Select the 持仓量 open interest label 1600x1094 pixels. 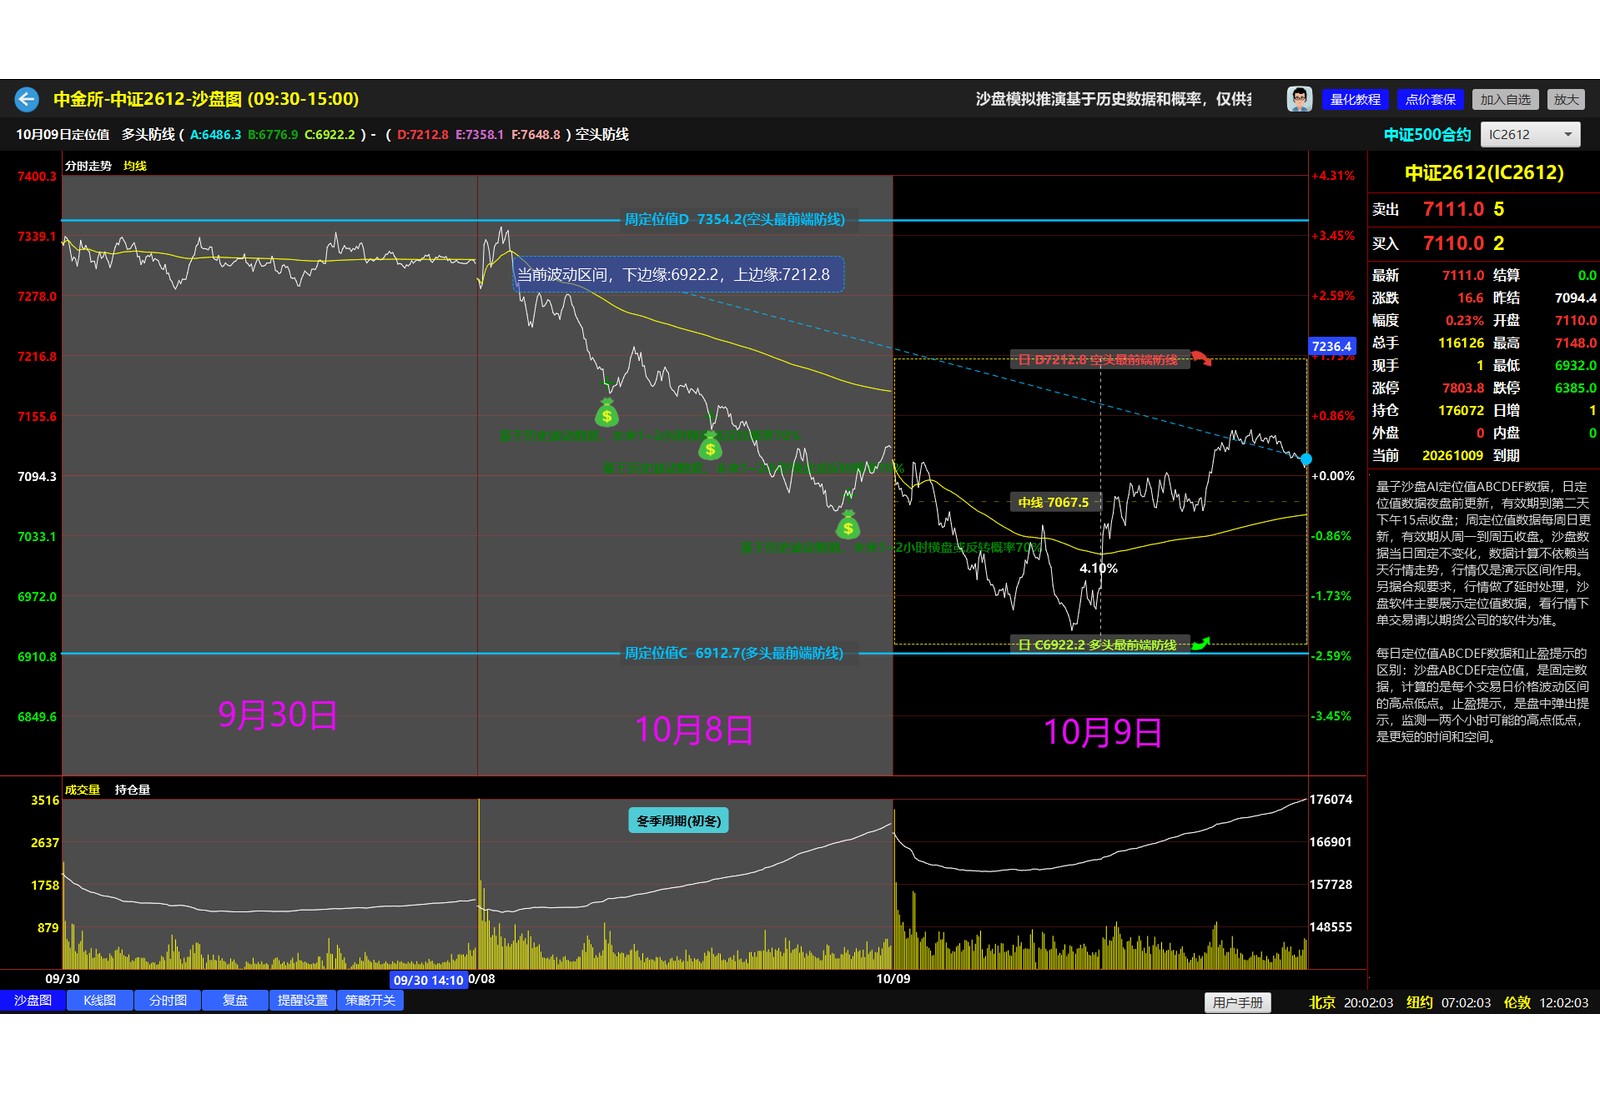pos(132,790)
